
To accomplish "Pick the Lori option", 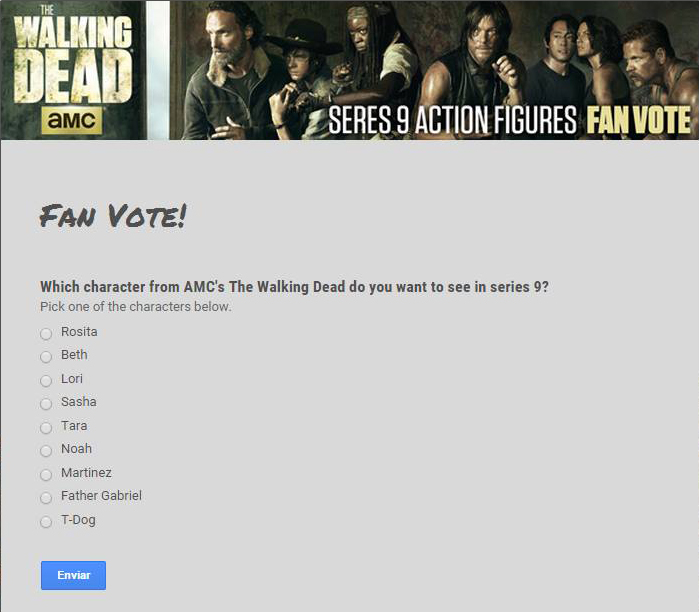I will click(46, 381).
